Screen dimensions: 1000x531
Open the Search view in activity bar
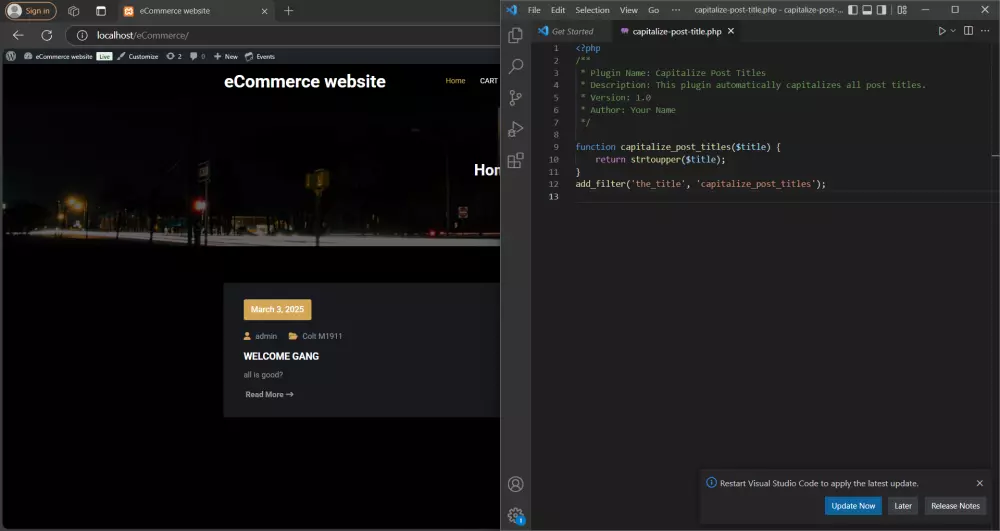point(516,66)
